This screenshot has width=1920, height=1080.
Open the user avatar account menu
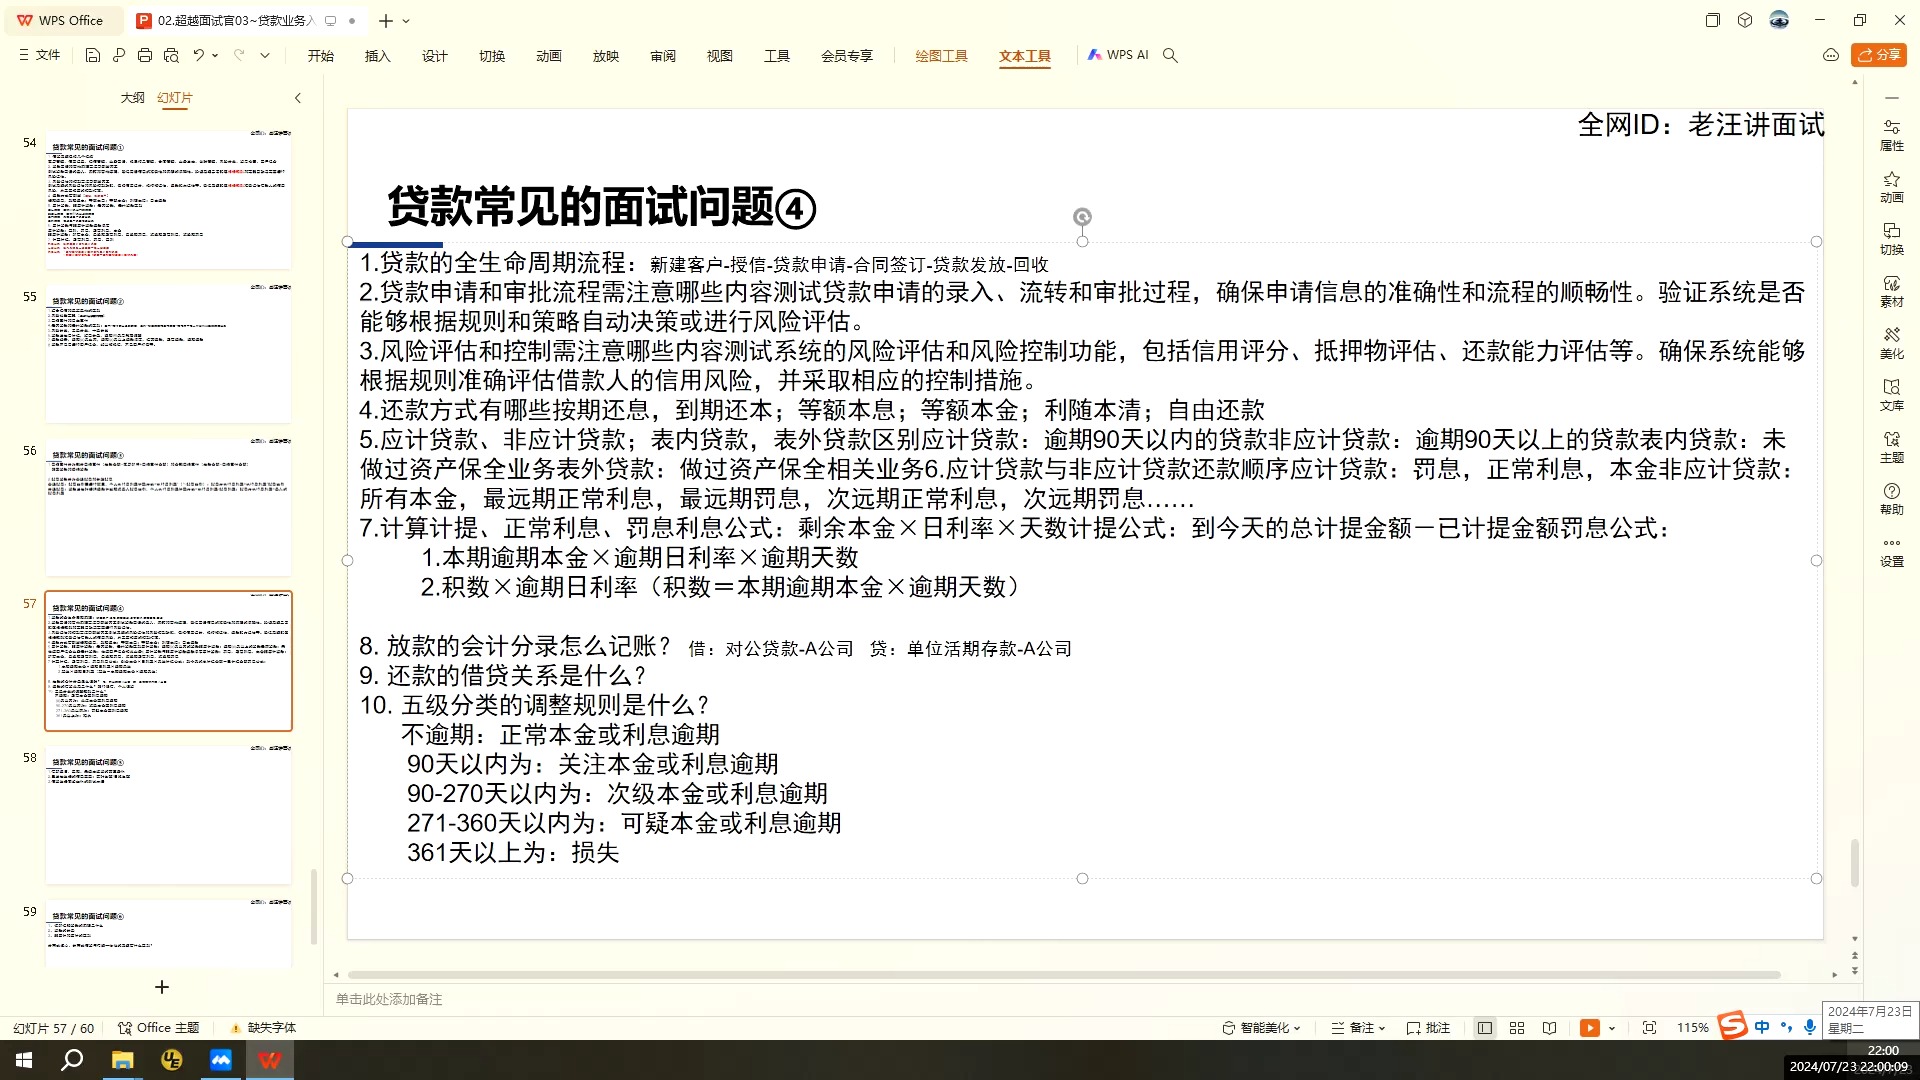click(1779, 20)
